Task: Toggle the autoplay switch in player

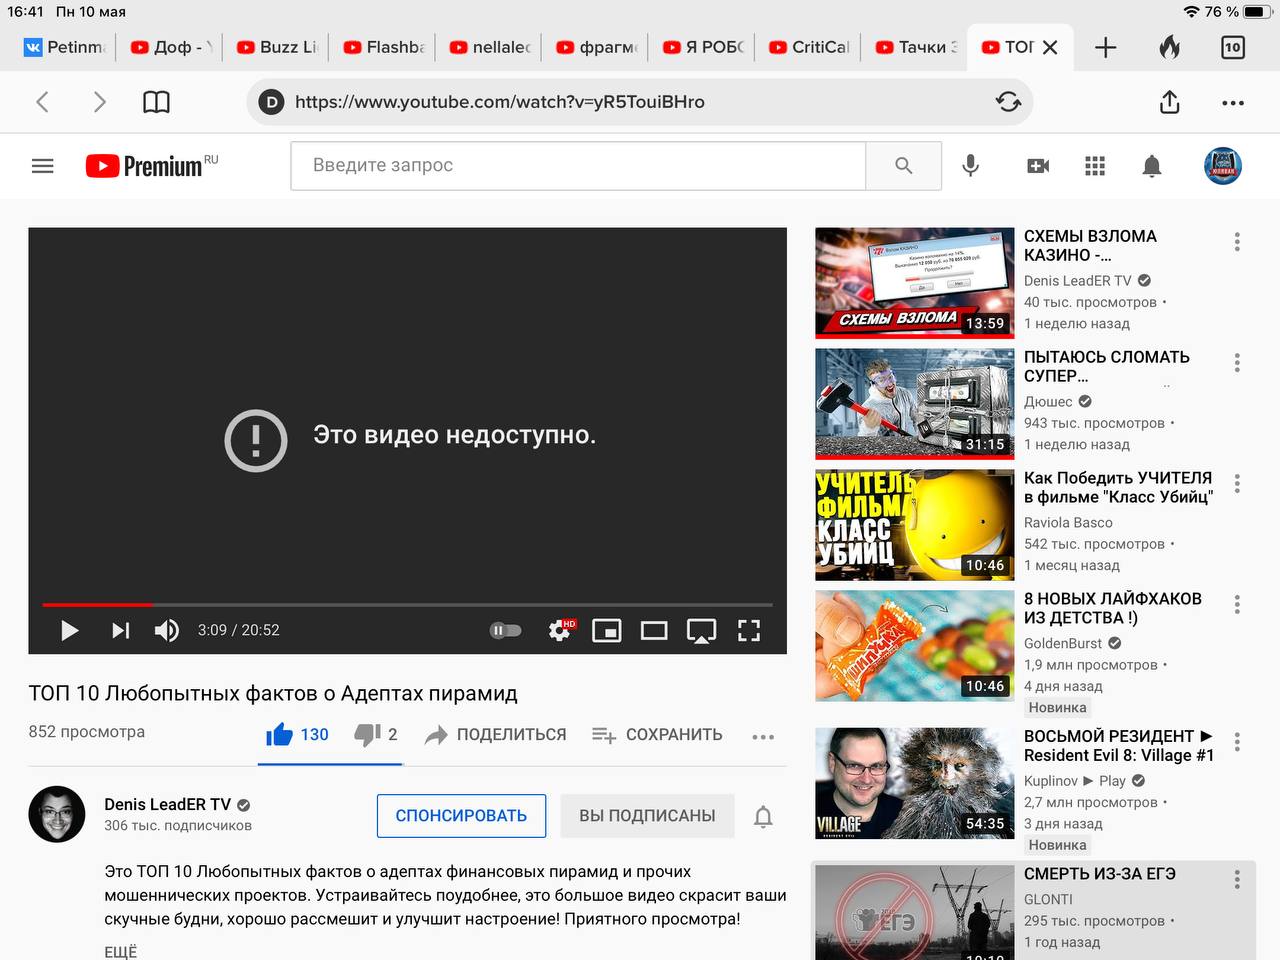Action: (506, 630)
